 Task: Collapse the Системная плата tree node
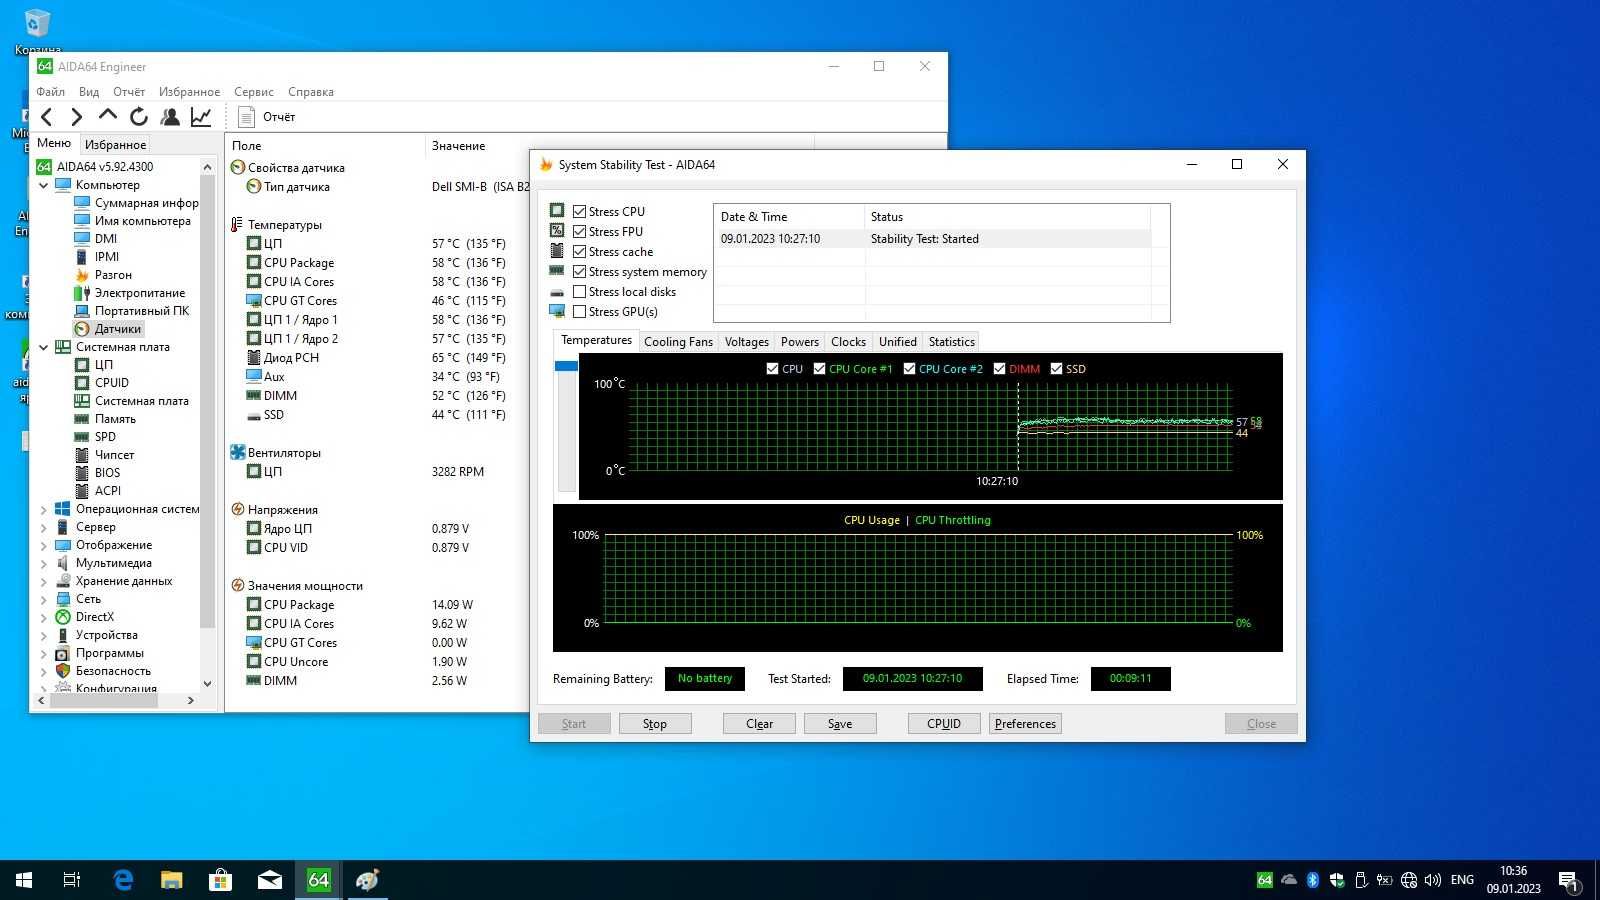point(43,347)
